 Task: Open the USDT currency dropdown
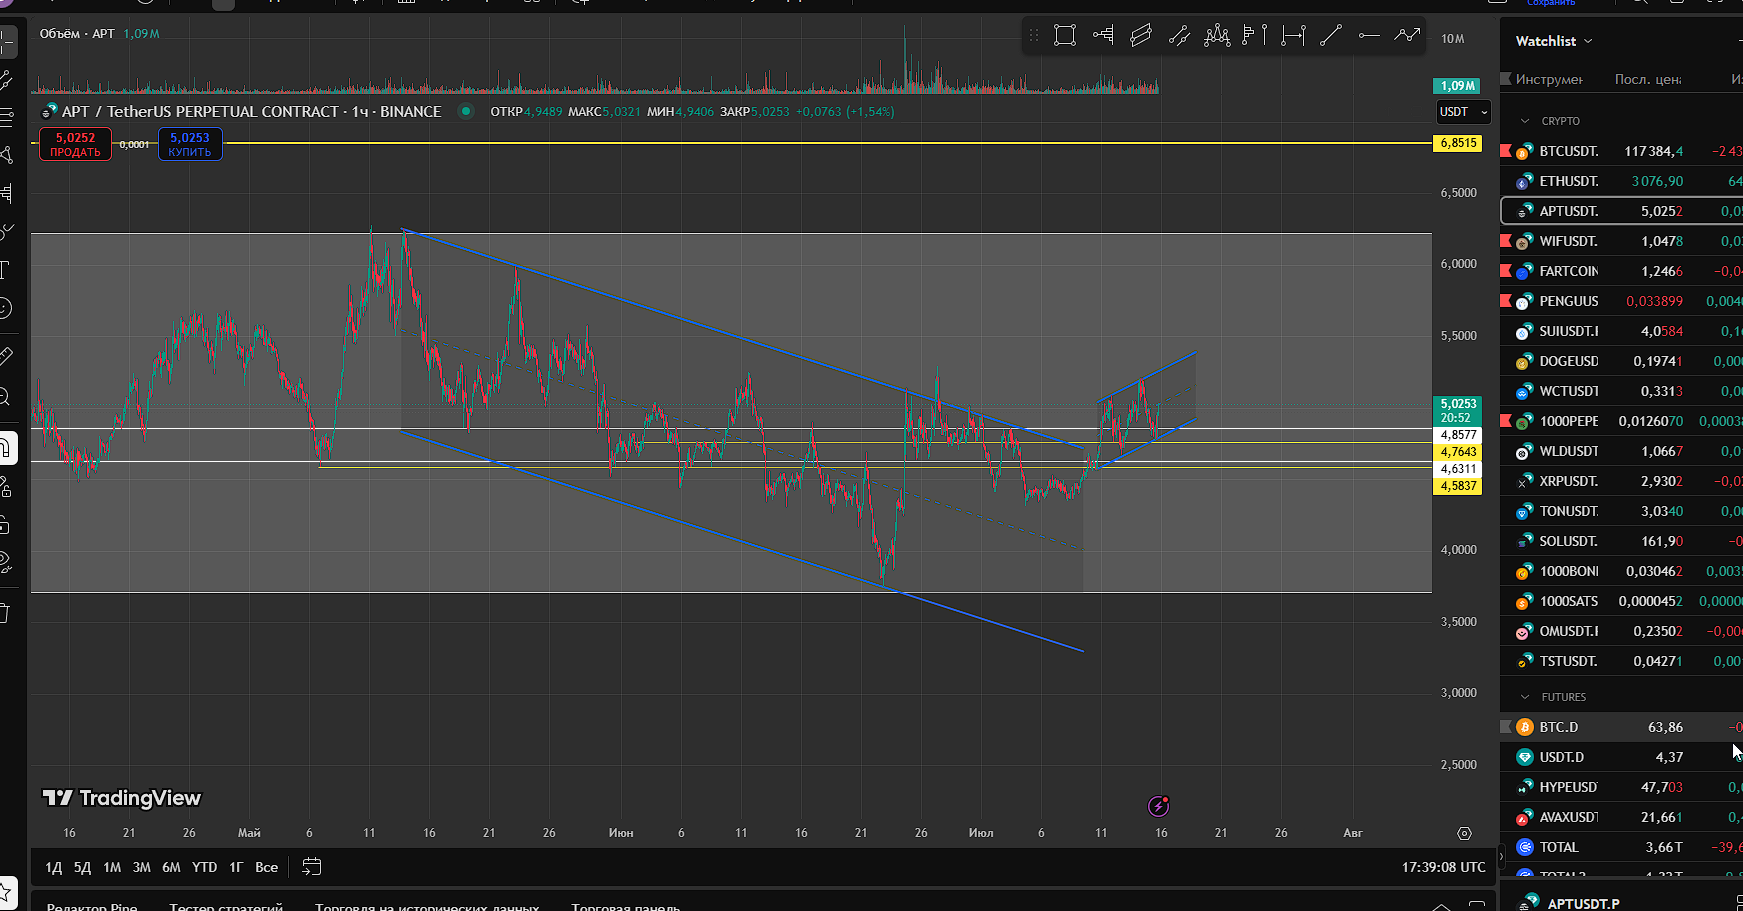[x=1463, y=112]
